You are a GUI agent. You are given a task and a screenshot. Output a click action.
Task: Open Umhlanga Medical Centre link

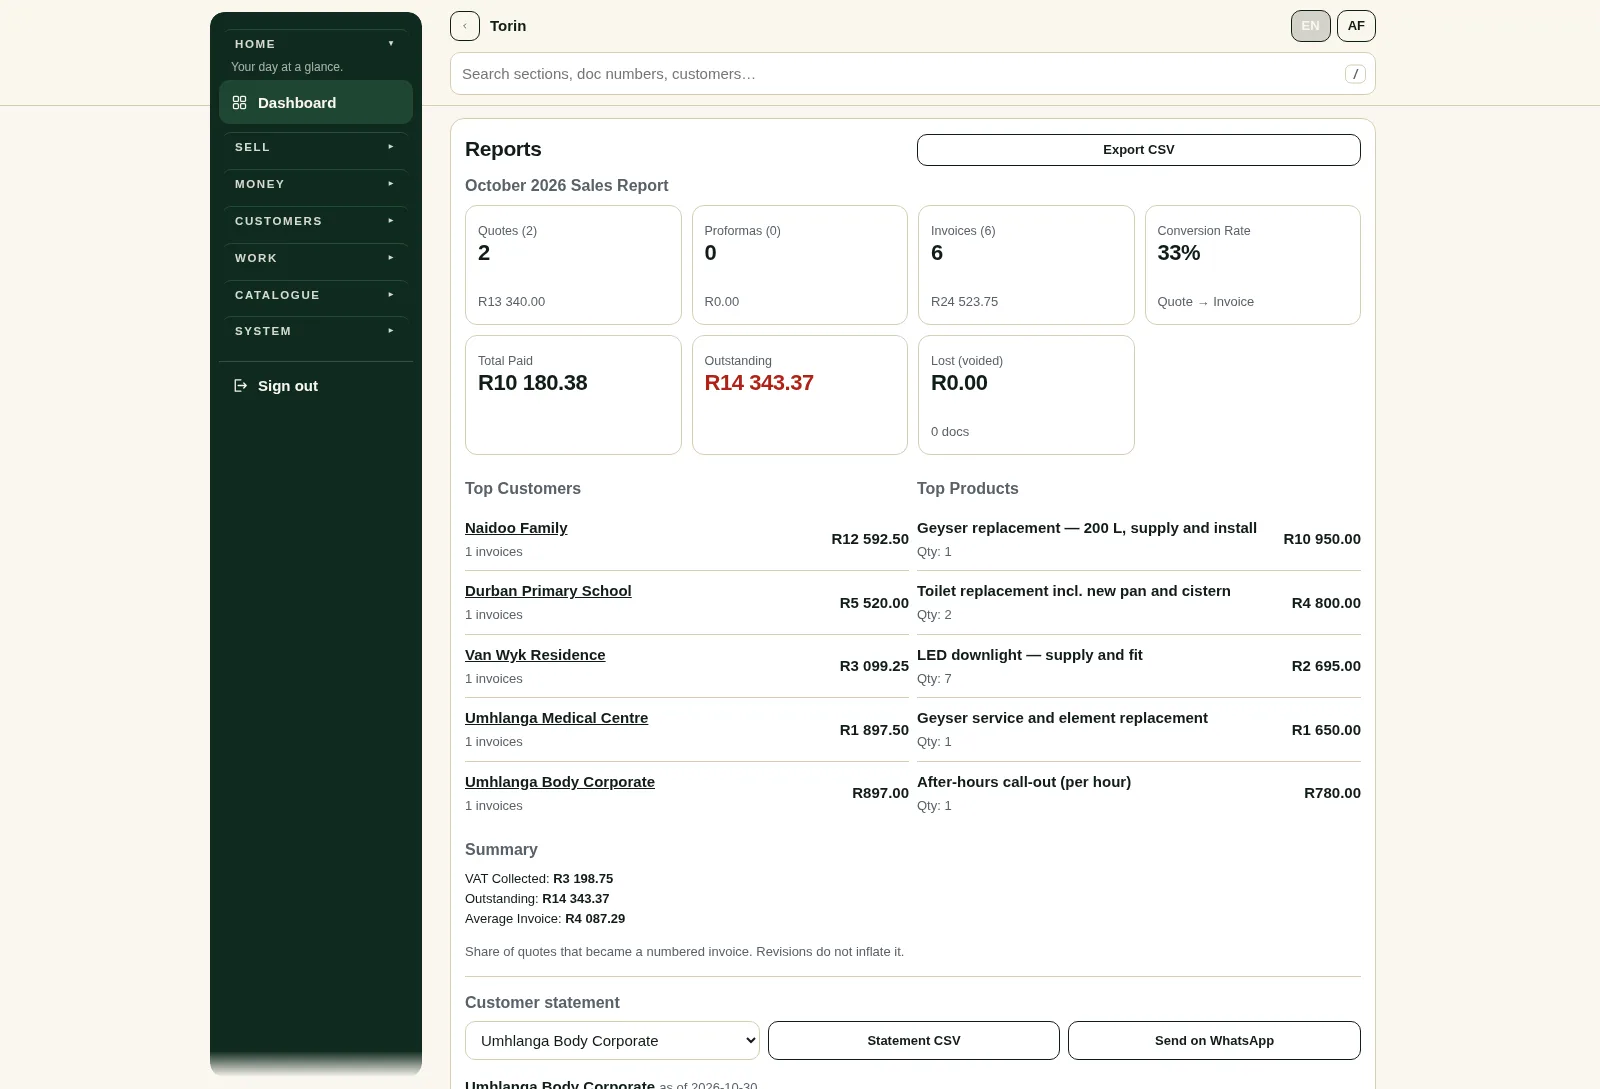click(x=556, y=718)
